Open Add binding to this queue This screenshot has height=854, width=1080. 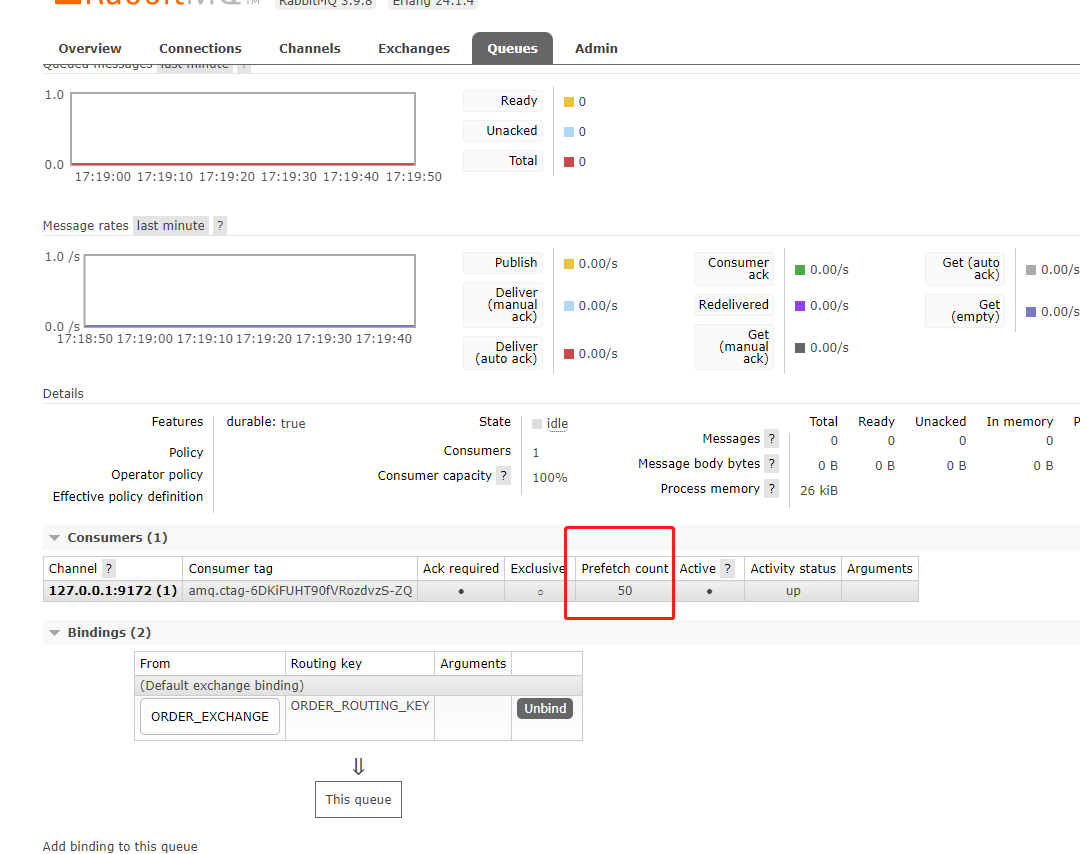pos(120,846)
